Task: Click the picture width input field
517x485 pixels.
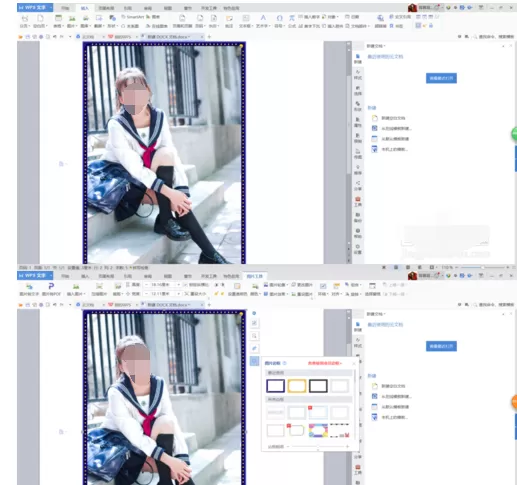Action: [162, 294]
